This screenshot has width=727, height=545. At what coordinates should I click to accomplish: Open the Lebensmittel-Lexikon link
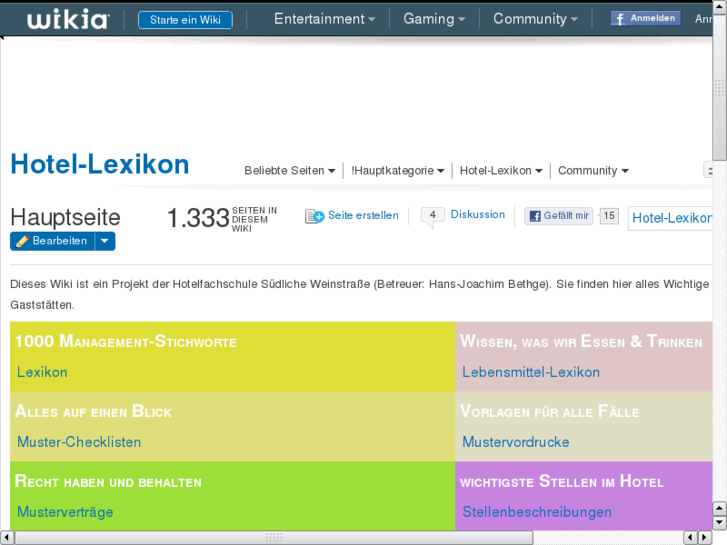[531, 372]
